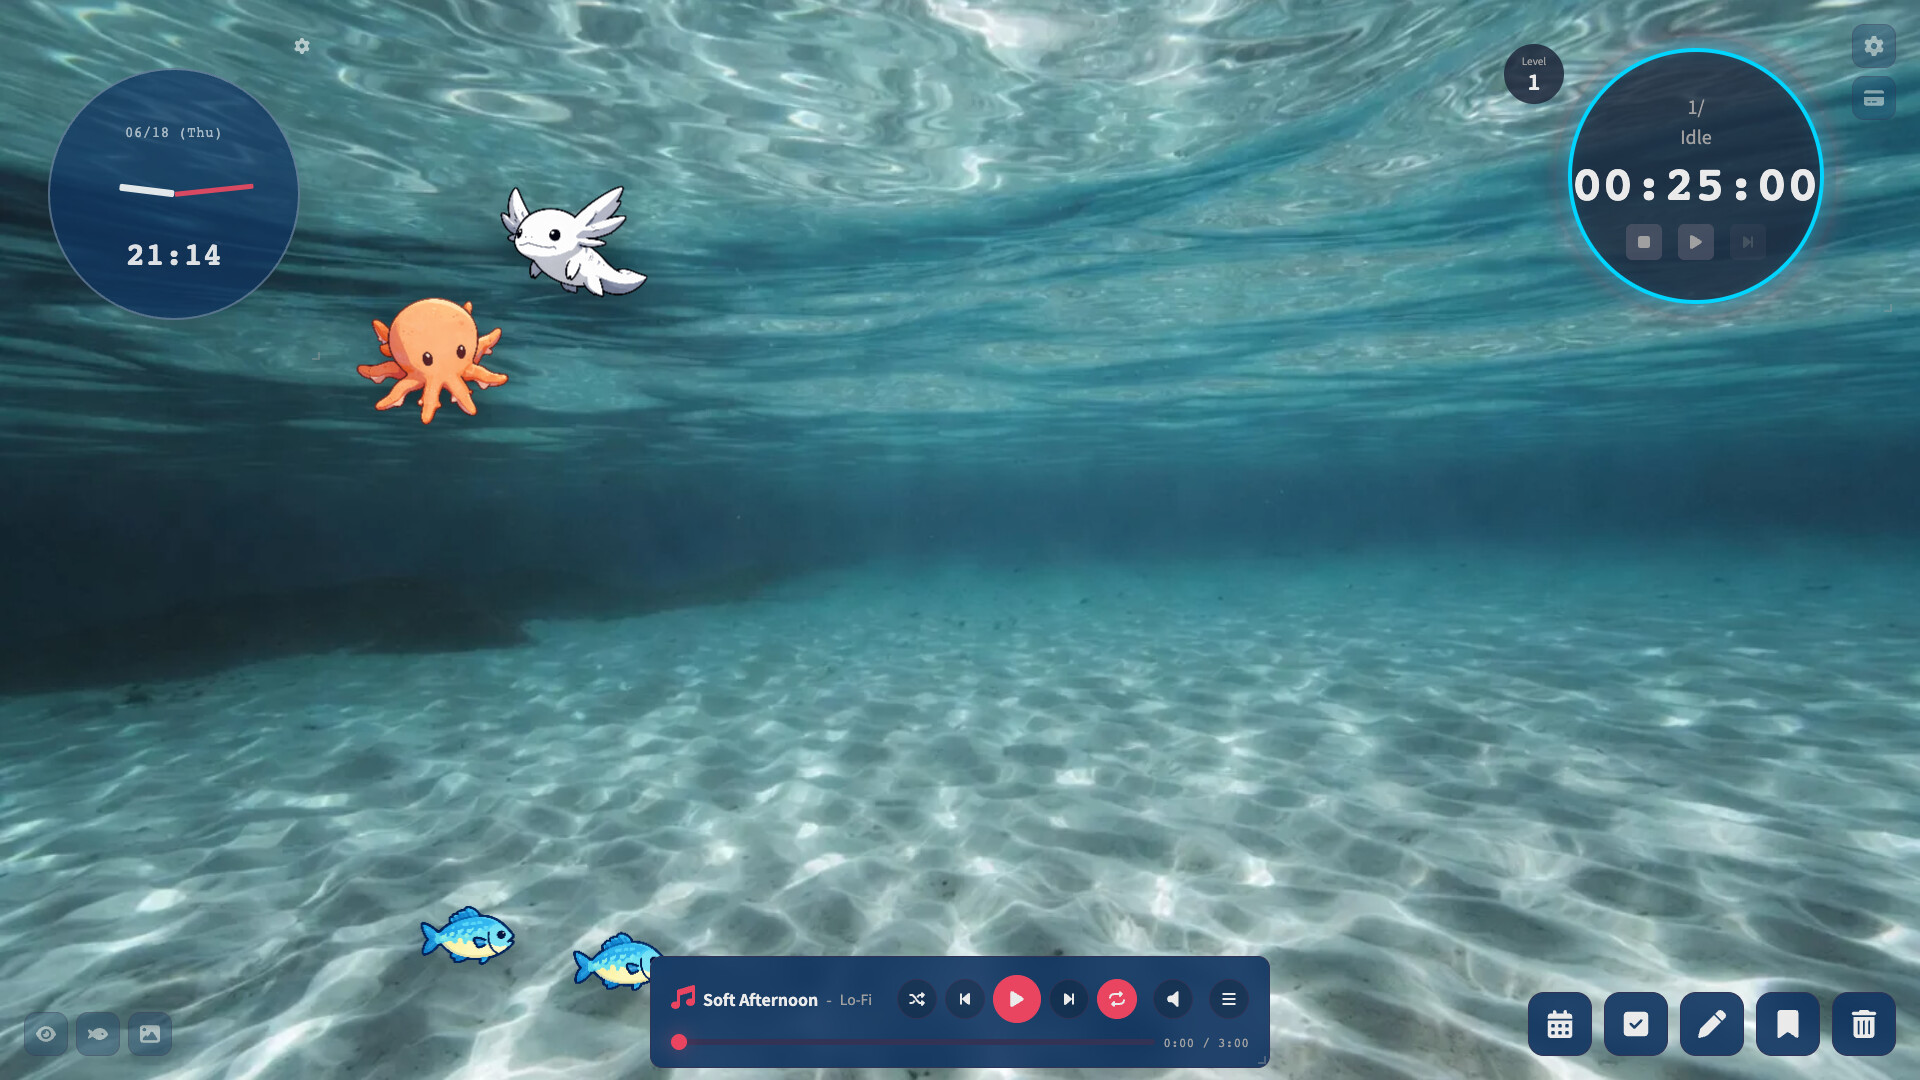Skip to next Pomodoro session
Screen dimensions: 1920x1080
1748,242
